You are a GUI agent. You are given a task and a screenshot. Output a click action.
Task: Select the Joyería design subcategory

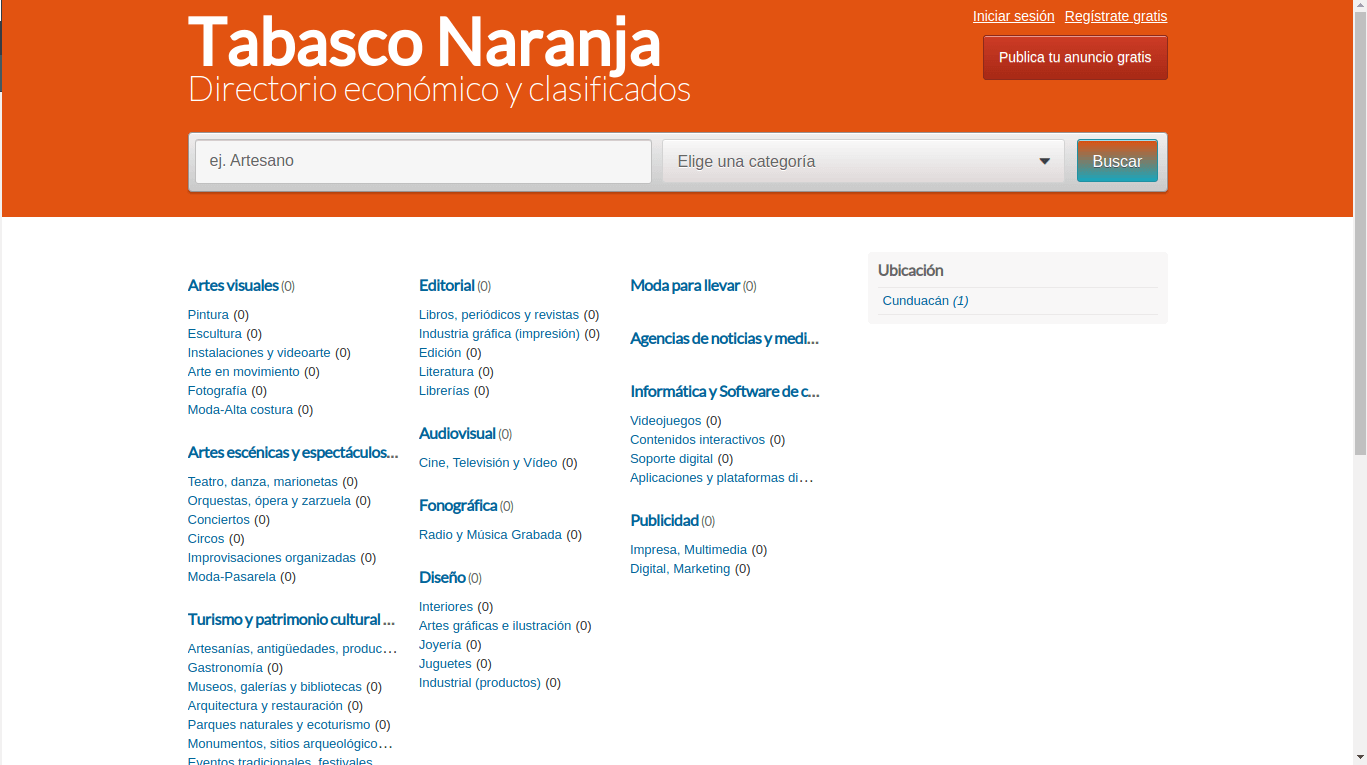[440, 645]
